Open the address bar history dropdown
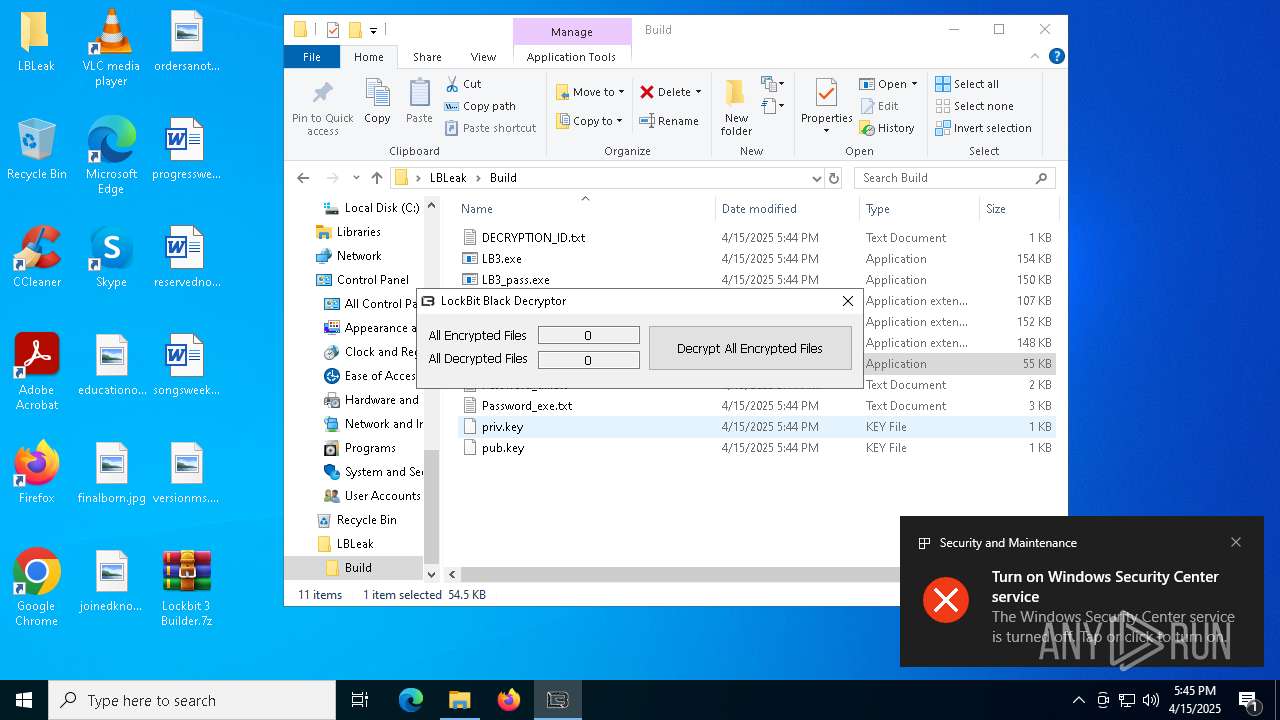 817,178
